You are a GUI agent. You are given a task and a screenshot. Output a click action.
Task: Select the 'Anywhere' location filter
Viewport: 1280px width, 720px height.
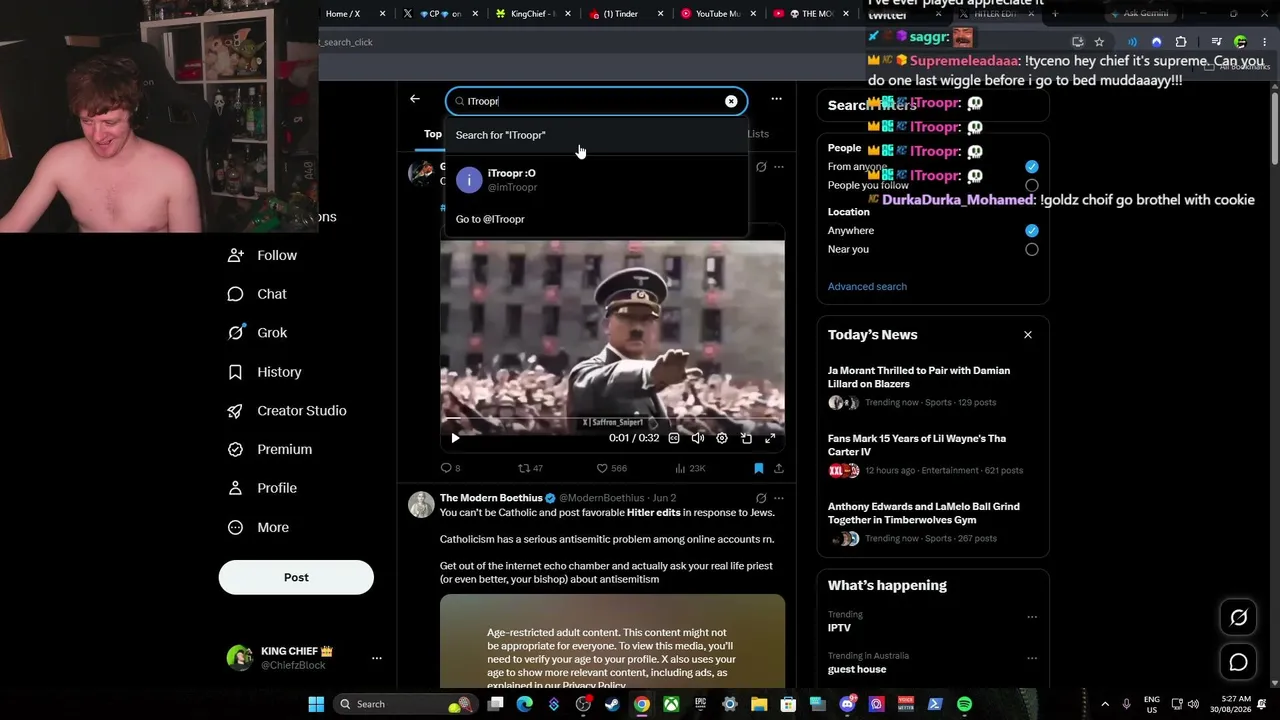(x=1032, y=230)
